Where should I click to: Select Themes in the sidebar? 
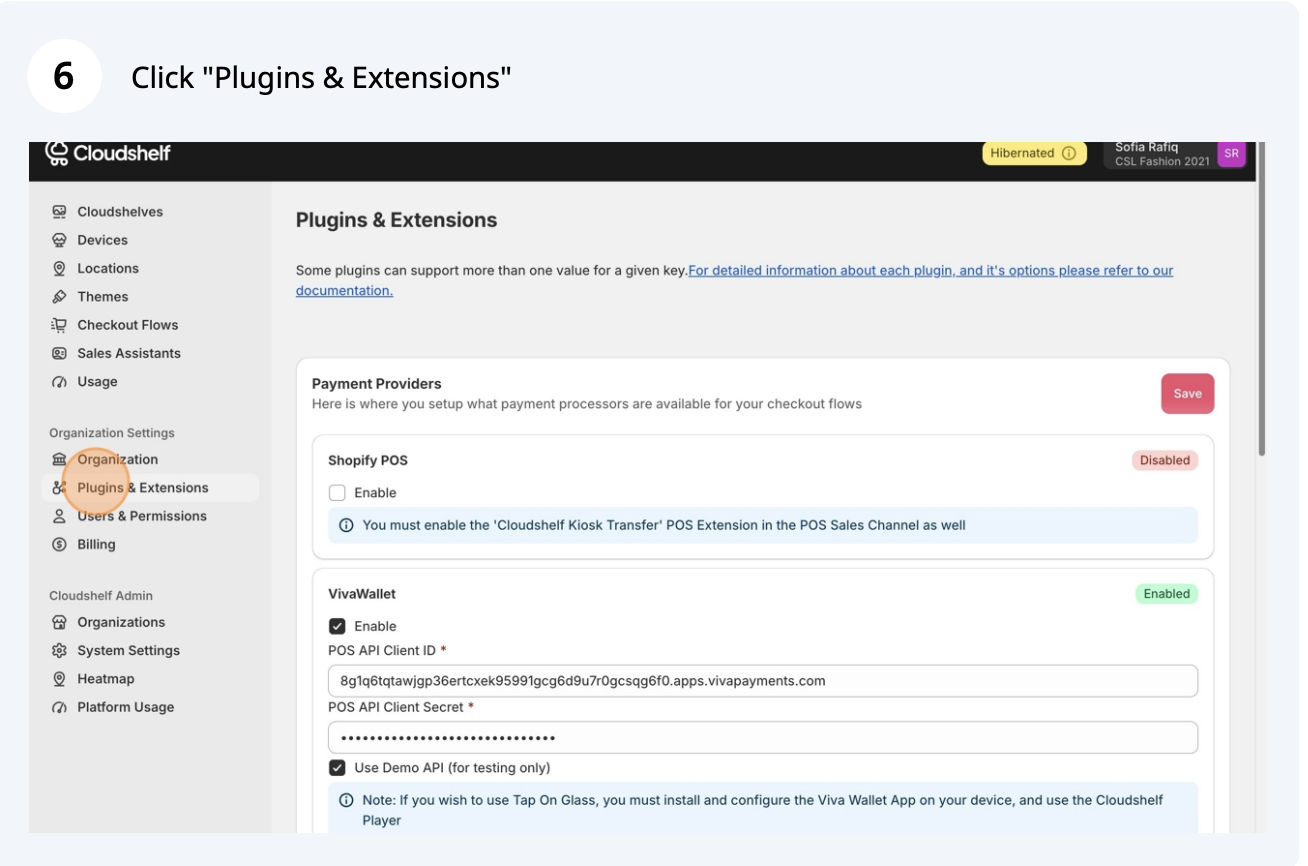102,297
